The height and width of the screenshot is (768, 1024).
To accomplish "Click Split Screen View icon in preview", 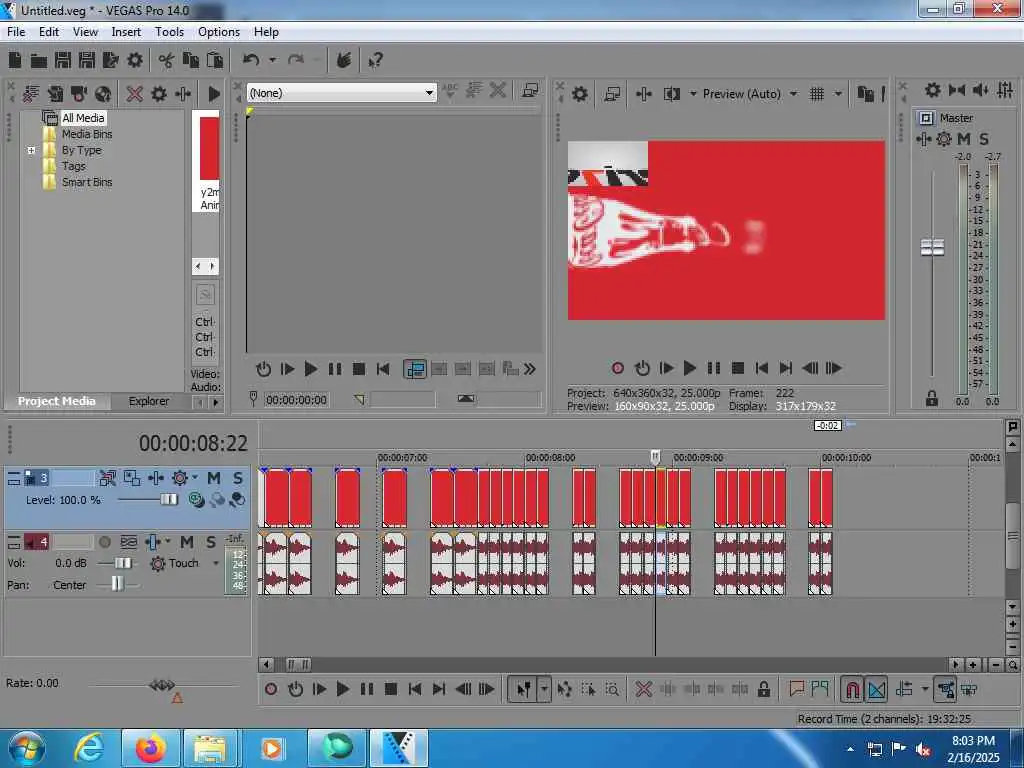I will [x=672, y=94].
